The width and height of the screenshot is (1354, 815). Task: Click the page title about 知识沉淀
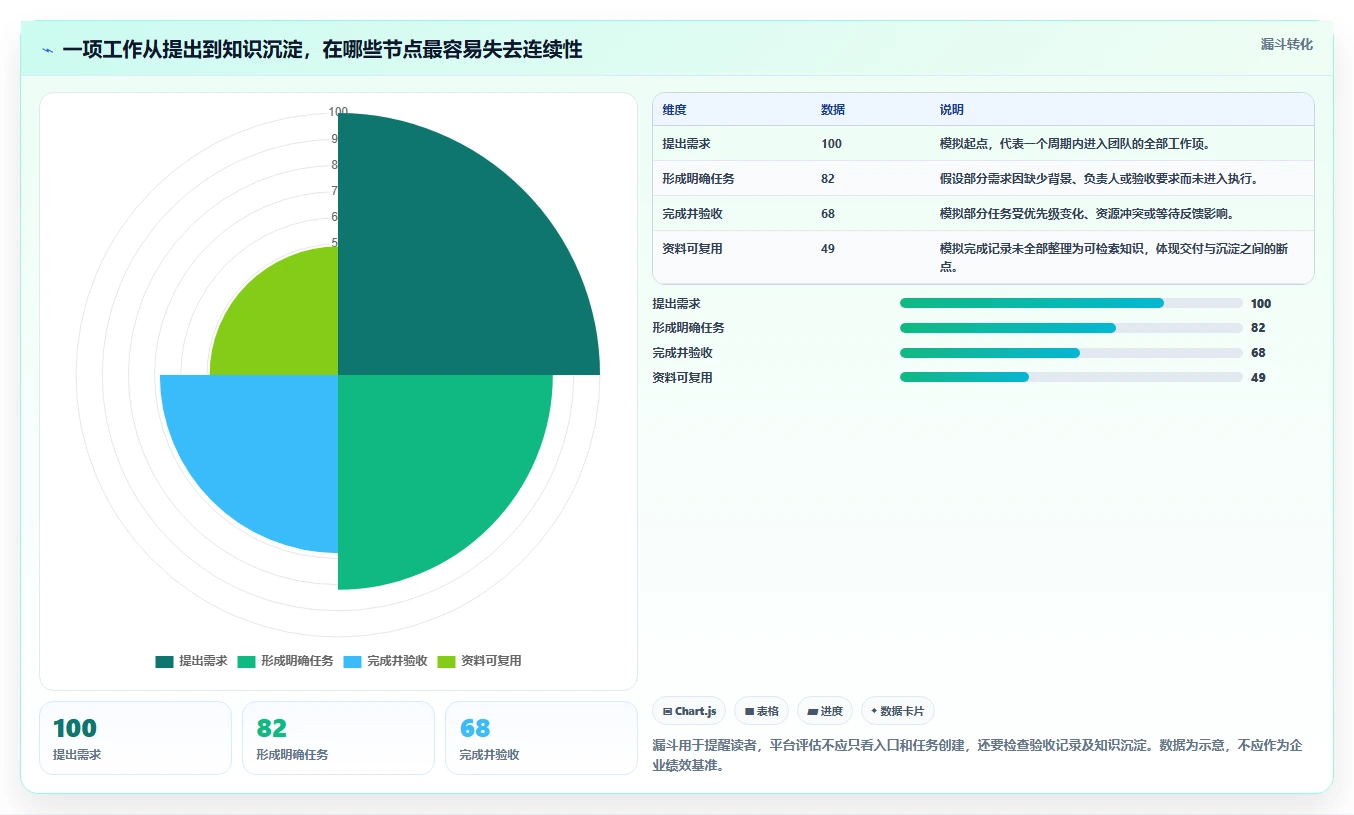pos(322,50)
